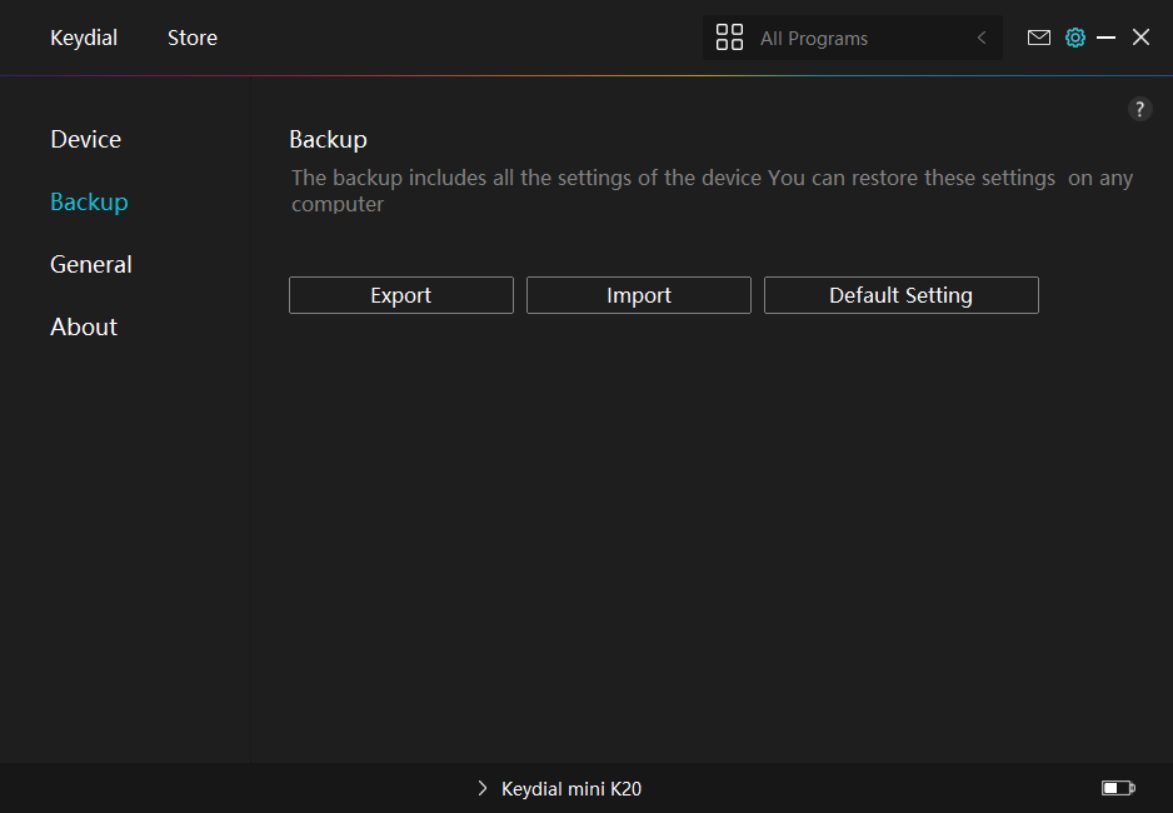The image size is (1173, 813).
Task: Click the four-squares programs grid icon
Action: tap(730, 38)
